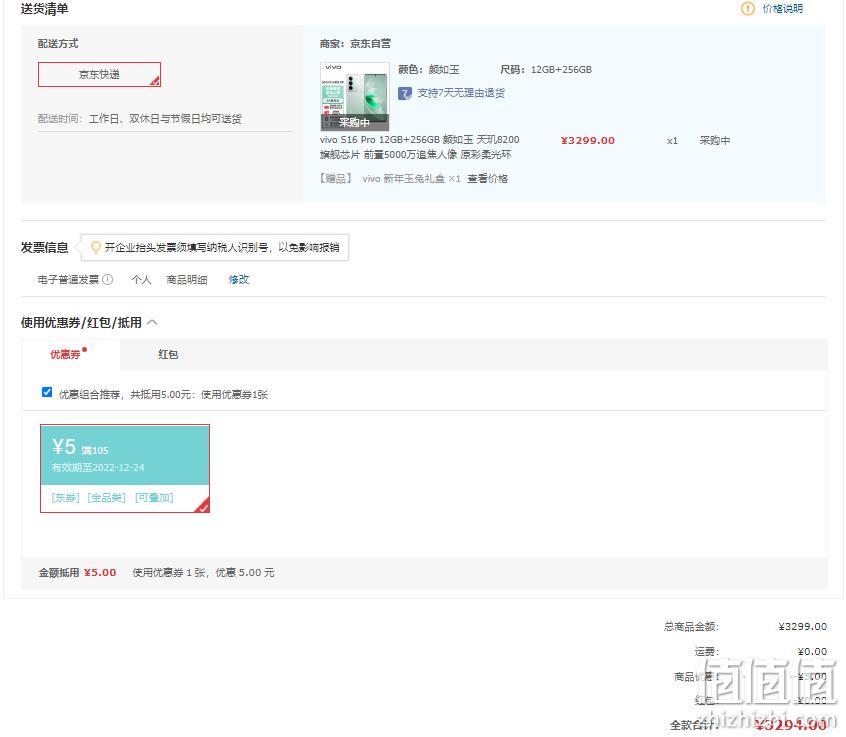Click the 个人 invoice title text
This screenshot has width=846, height=737.
(x=141, y=279)
